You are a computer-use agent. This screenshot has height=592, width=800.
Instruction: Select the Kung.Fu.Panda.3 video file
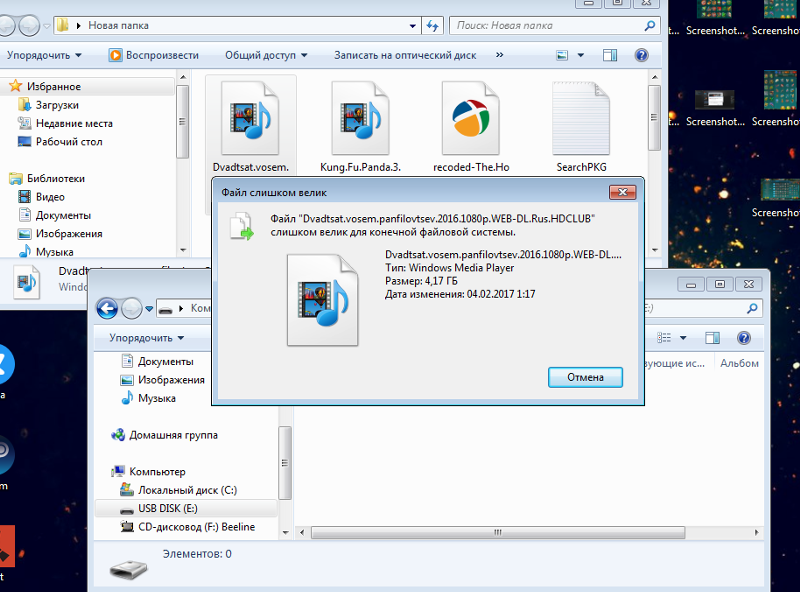point(360,128)
